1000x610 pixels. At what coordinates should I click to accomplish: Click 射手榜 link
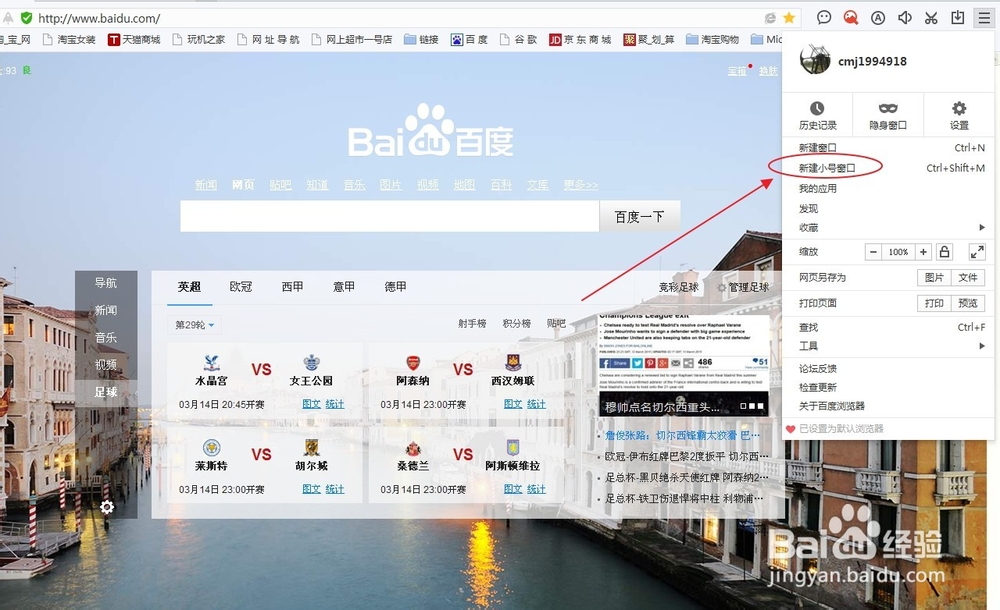[x=472, y=324]
